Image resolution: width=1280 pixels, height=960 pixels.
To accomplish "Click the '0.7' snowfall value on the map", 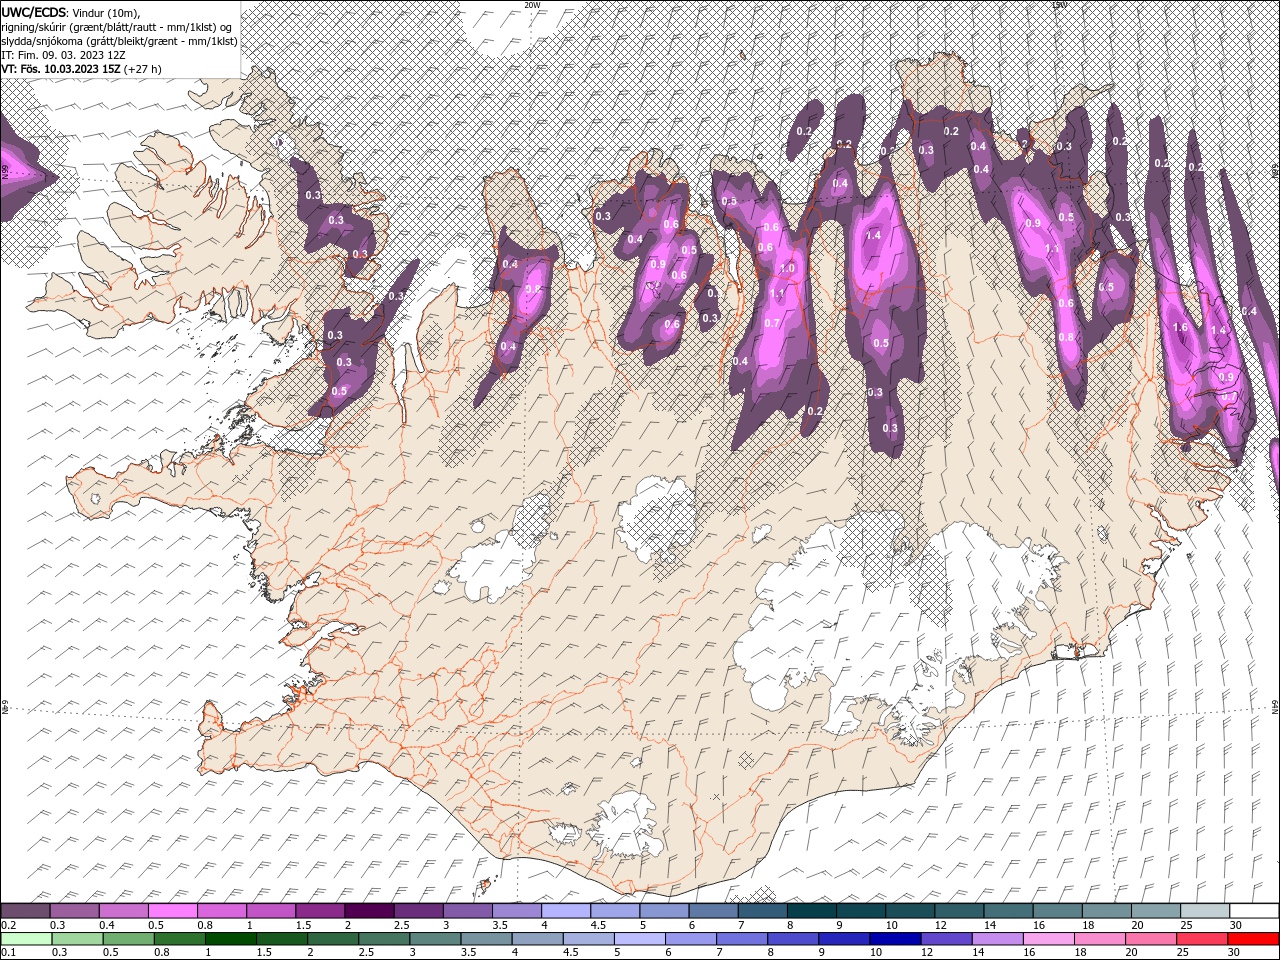I will pyautogui.click(x=771, y=323).
